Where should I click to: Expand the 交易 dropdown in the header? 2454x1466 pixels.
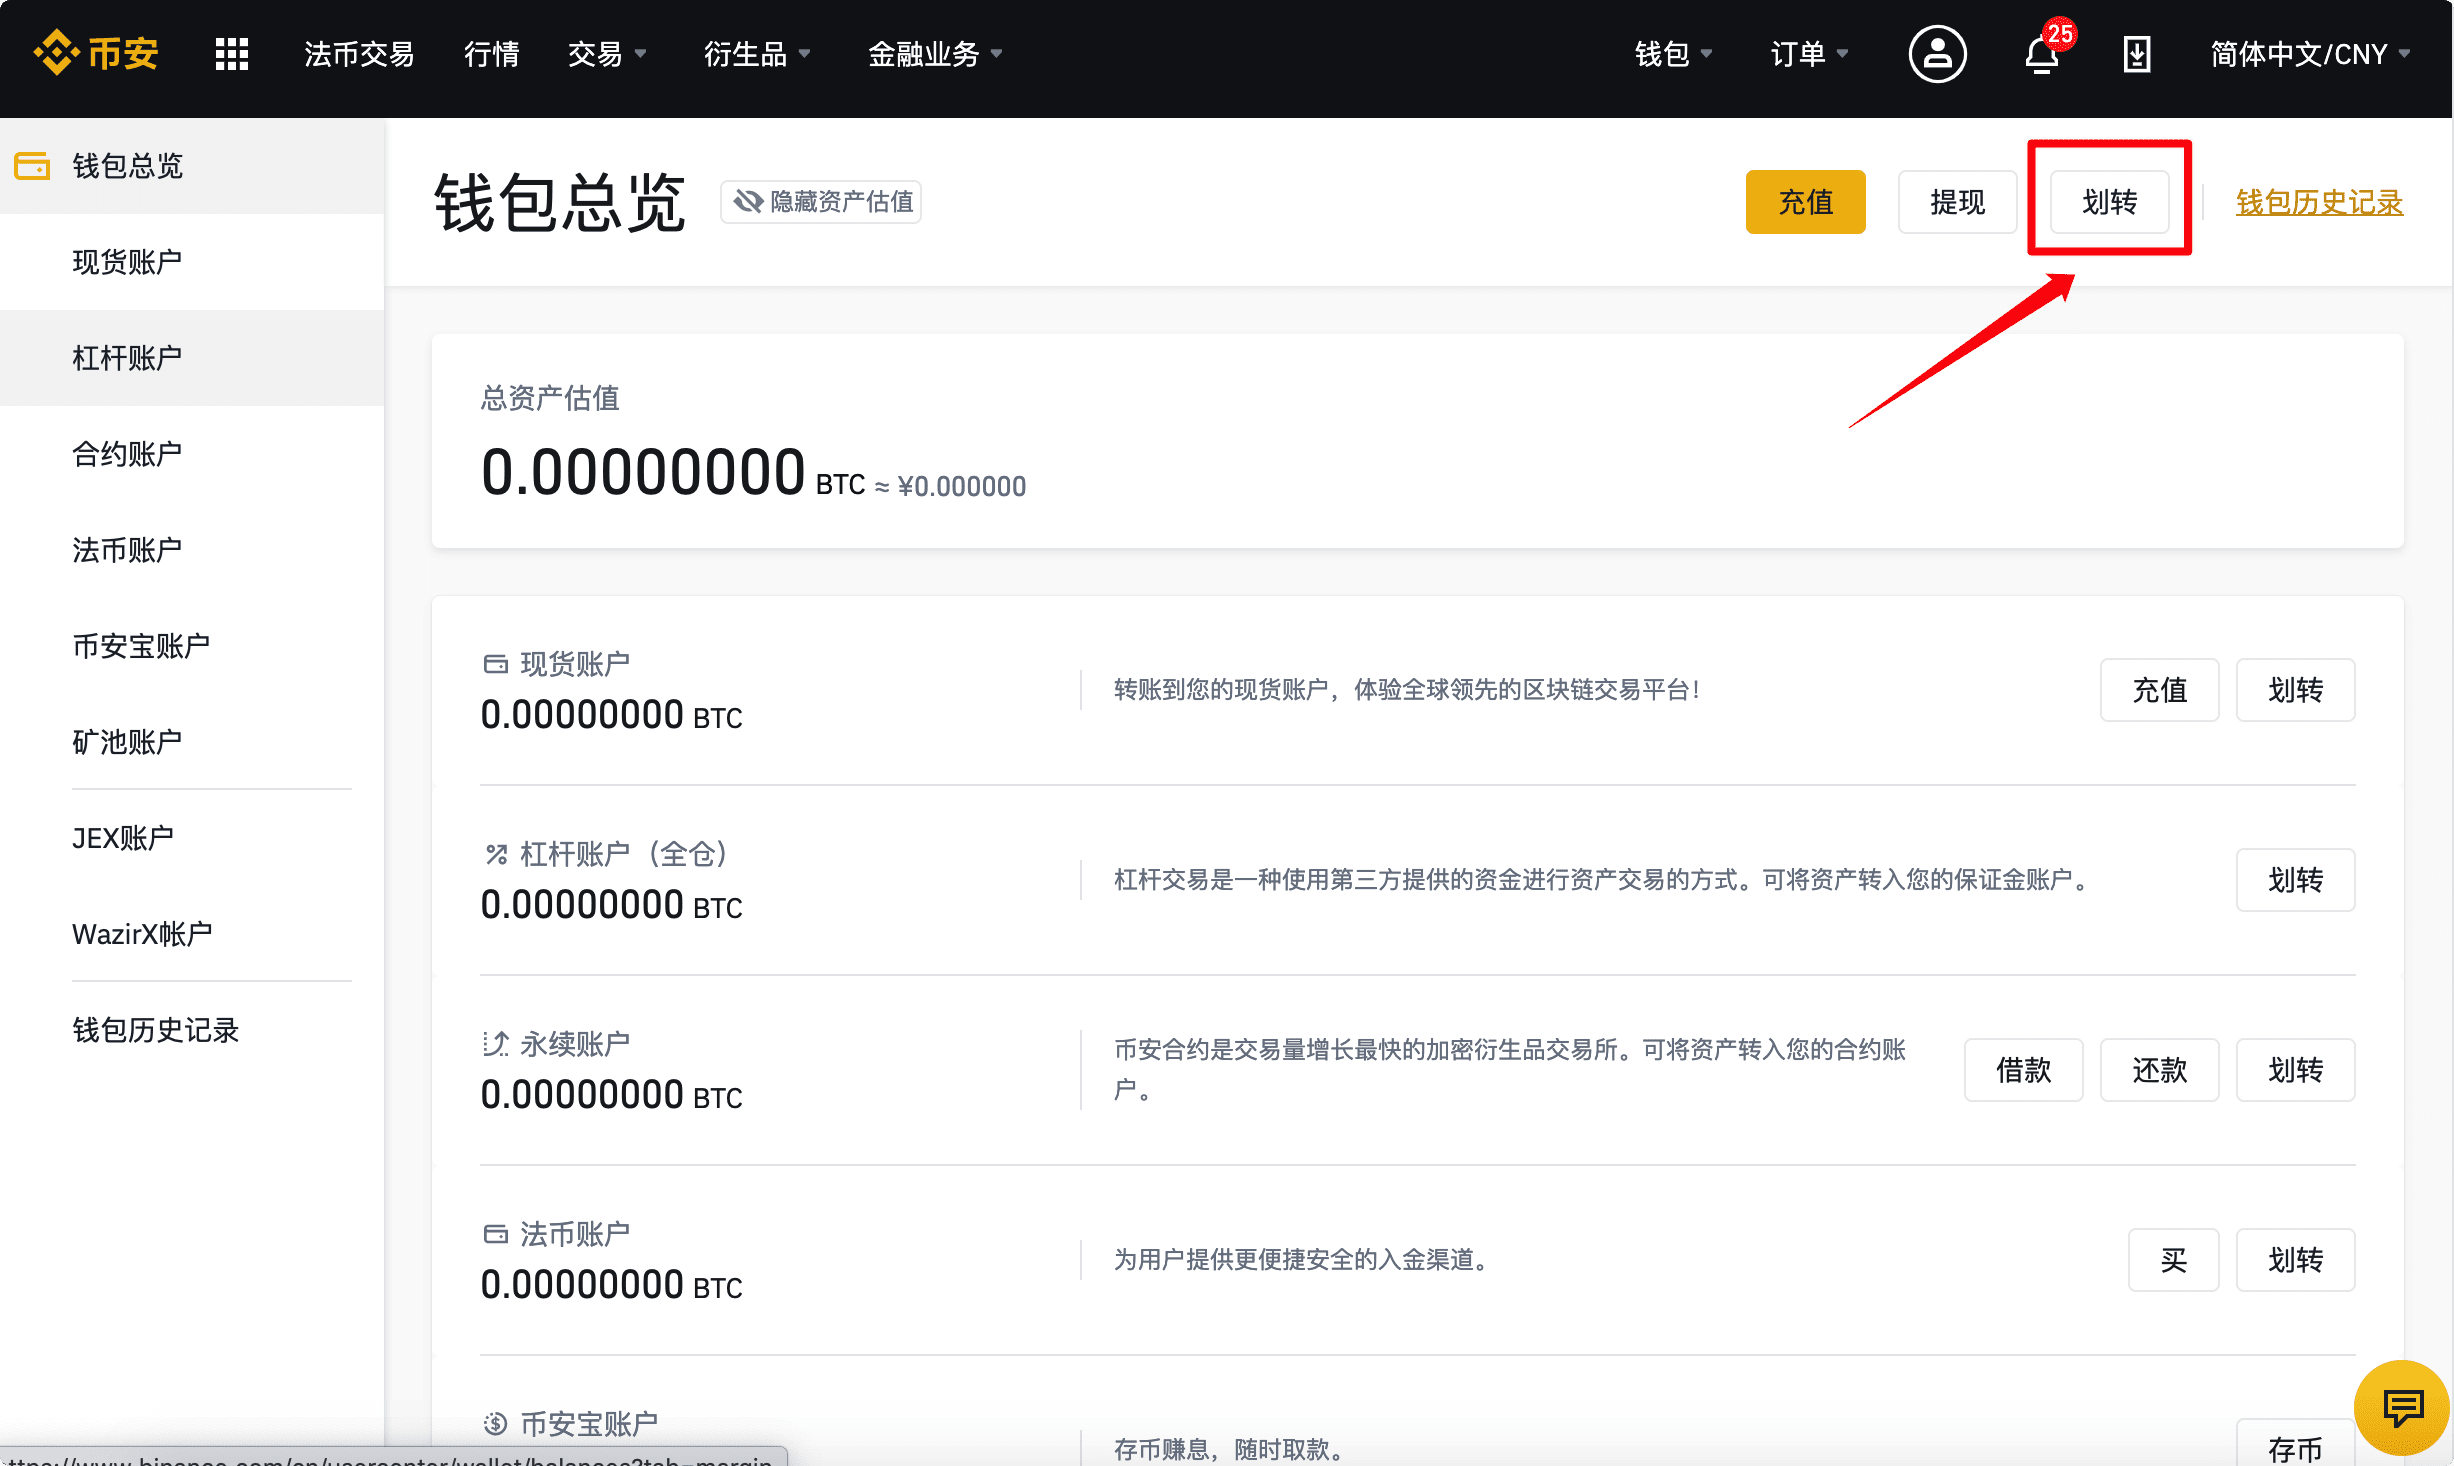coord(607,54)
